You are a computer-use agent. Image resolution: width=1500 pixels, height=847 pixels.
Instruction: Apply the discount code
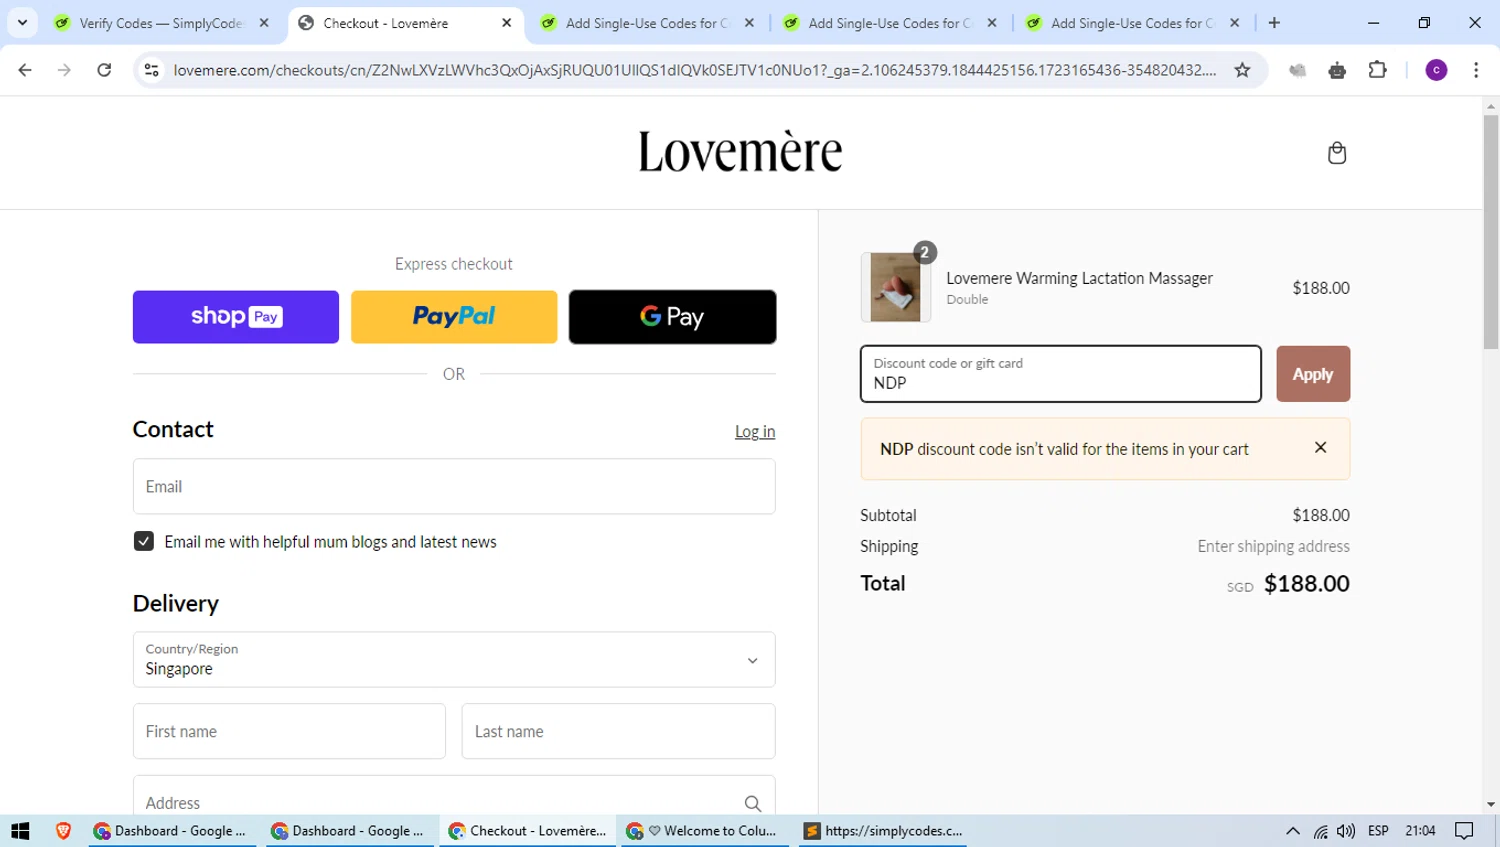(1313, 374)
